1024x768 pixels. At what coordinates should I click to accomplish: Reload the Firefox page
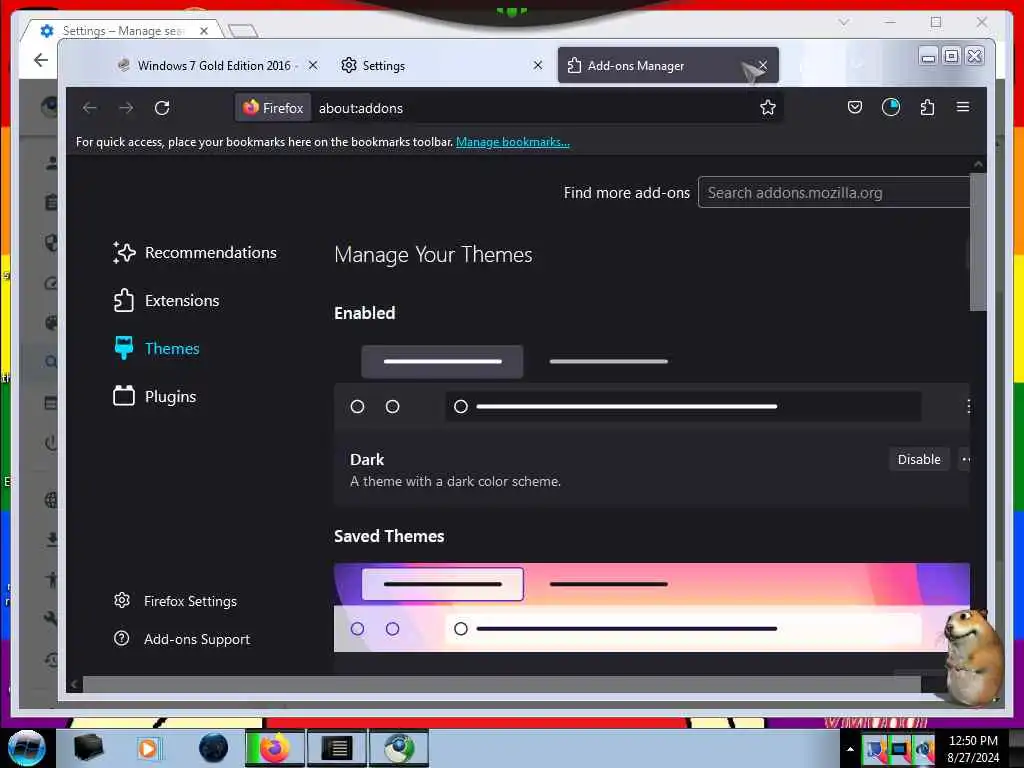[162, 108]
